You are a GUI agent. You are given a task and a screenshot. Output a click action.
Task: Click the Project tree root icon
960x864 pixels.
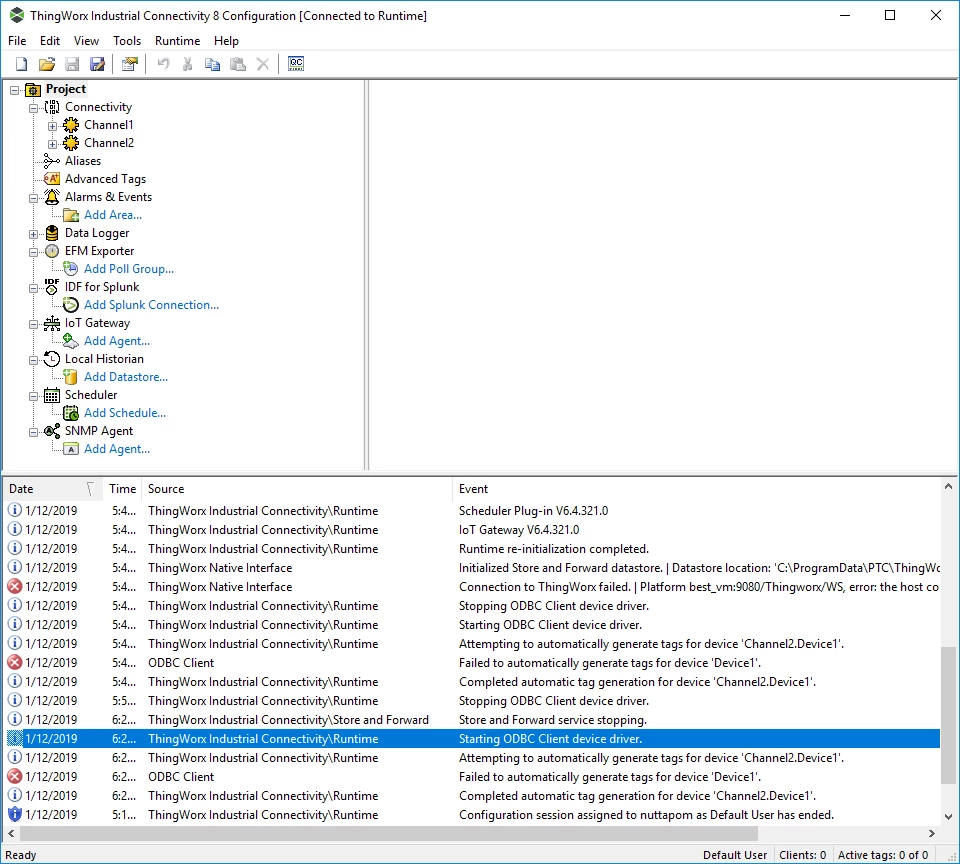point(33,89)
